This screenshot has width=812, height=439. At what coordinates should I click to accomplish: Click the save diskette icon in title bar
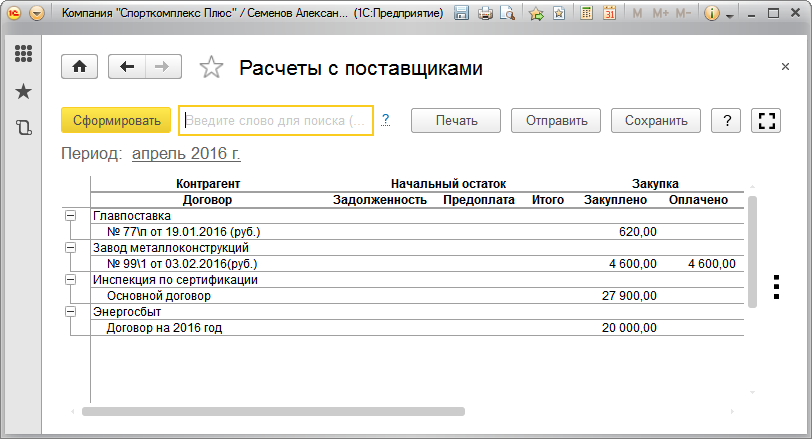pyautogui.click(x=461, y=13)
